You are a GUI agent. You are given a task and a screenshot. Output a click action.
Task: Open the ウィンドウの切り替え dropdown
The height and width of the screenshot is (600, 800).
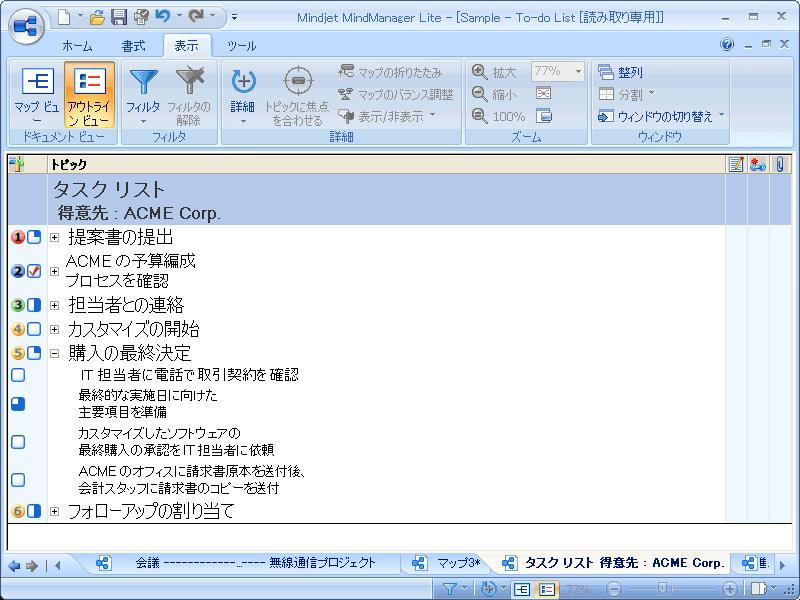click(x=661, y=116)
